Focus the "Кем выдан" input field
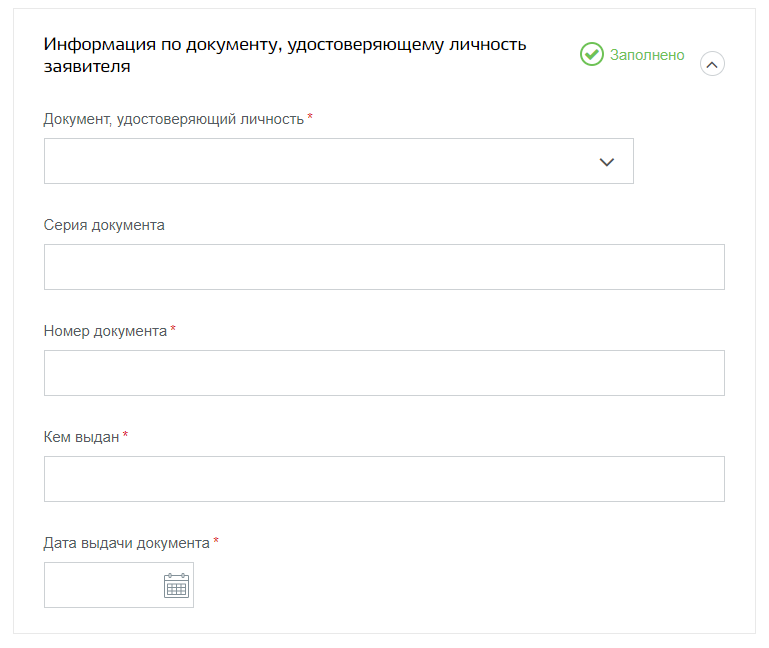This screenshot has height=648, width=769. pyautogui.click(x=384, y=479)
